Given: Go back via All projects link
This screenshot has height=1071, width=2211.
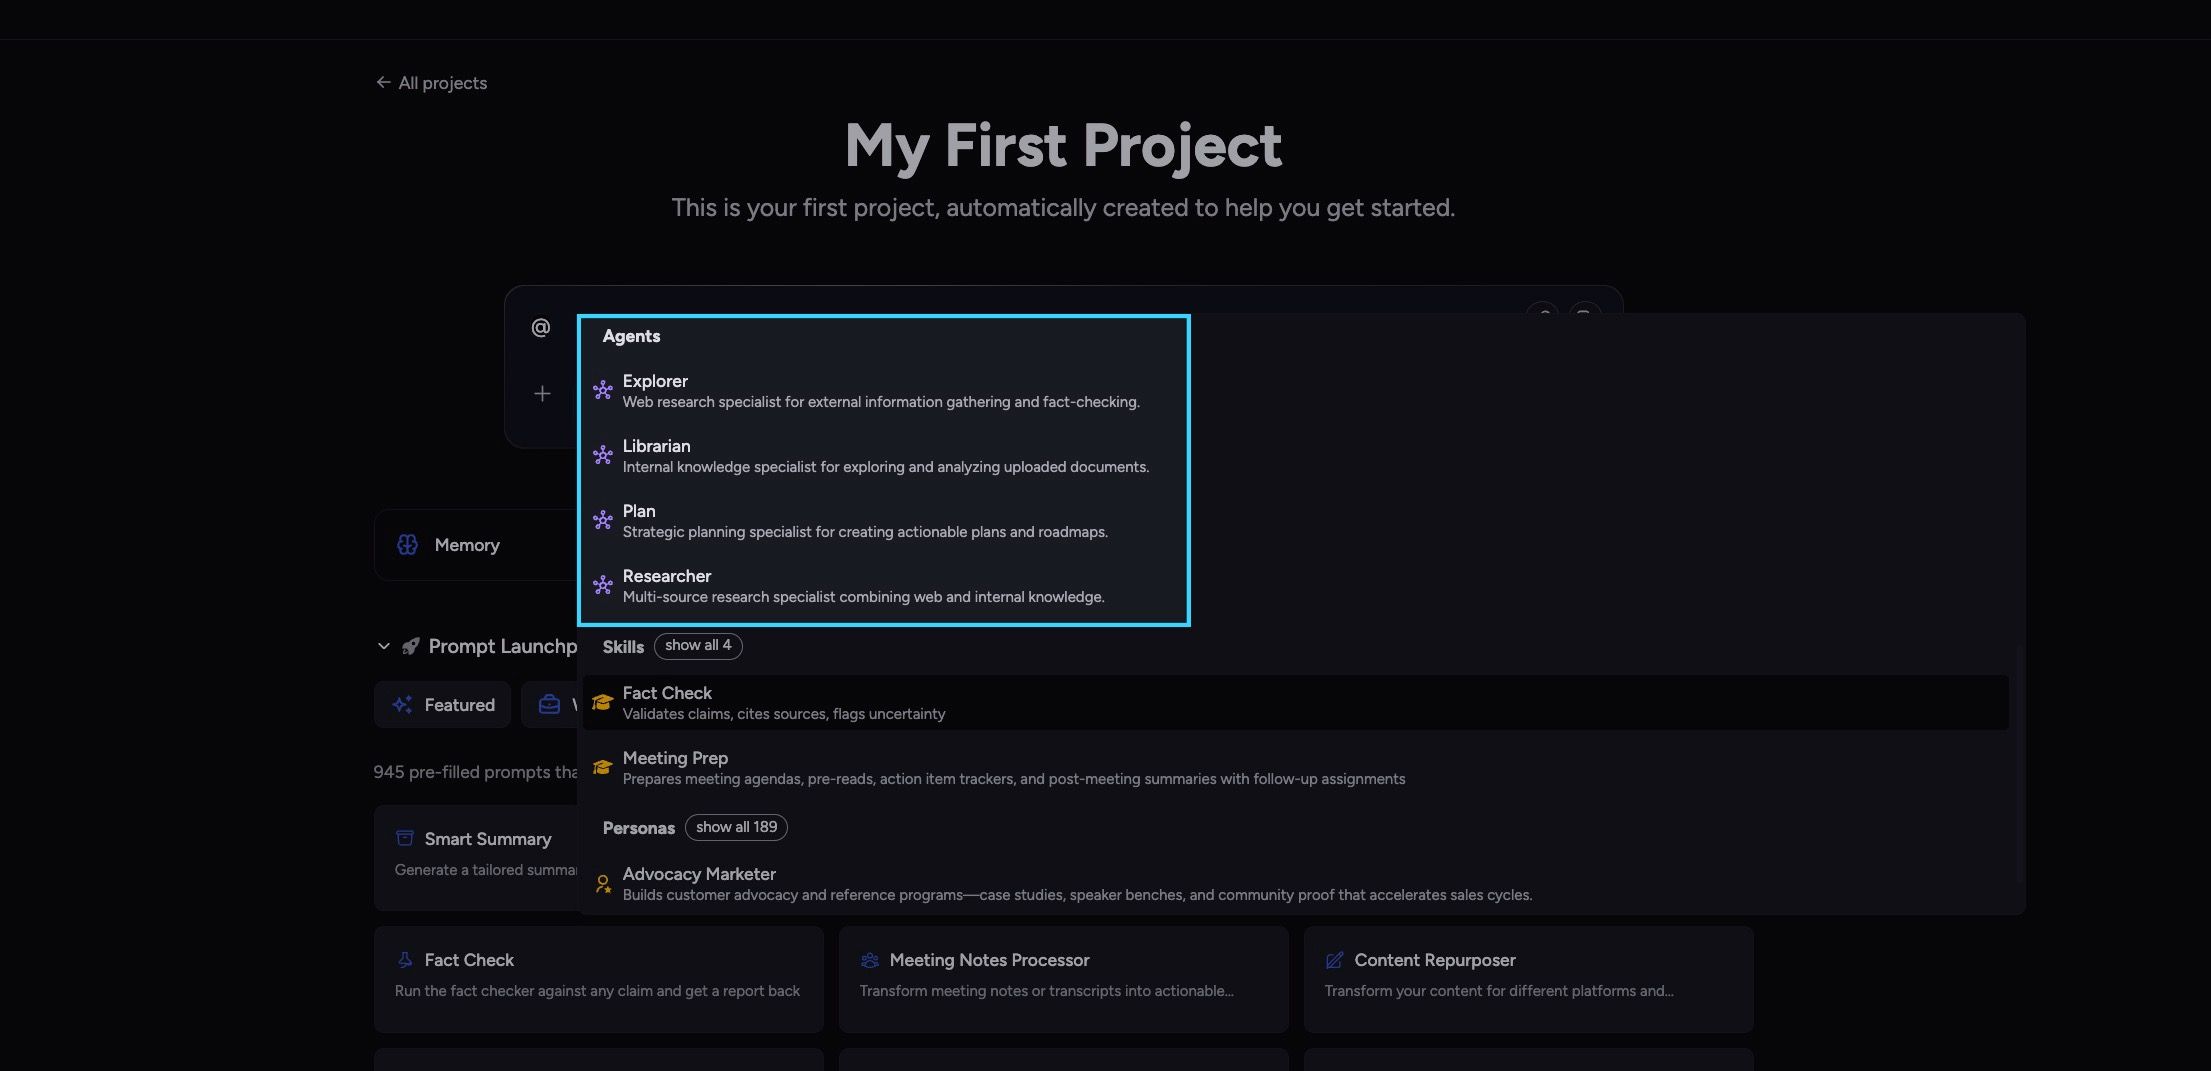Looking at the screenshot, I should pyautogui.click(x=431, y=83).
